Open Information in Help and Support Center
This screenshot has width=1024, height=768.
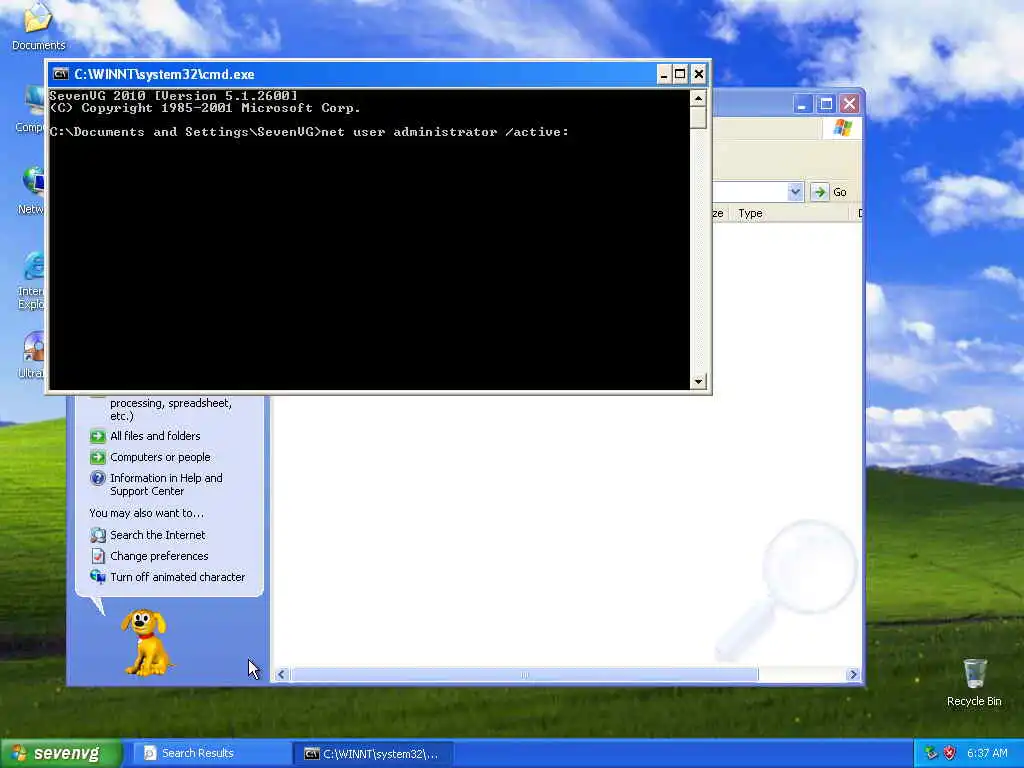tap(166, 485)
